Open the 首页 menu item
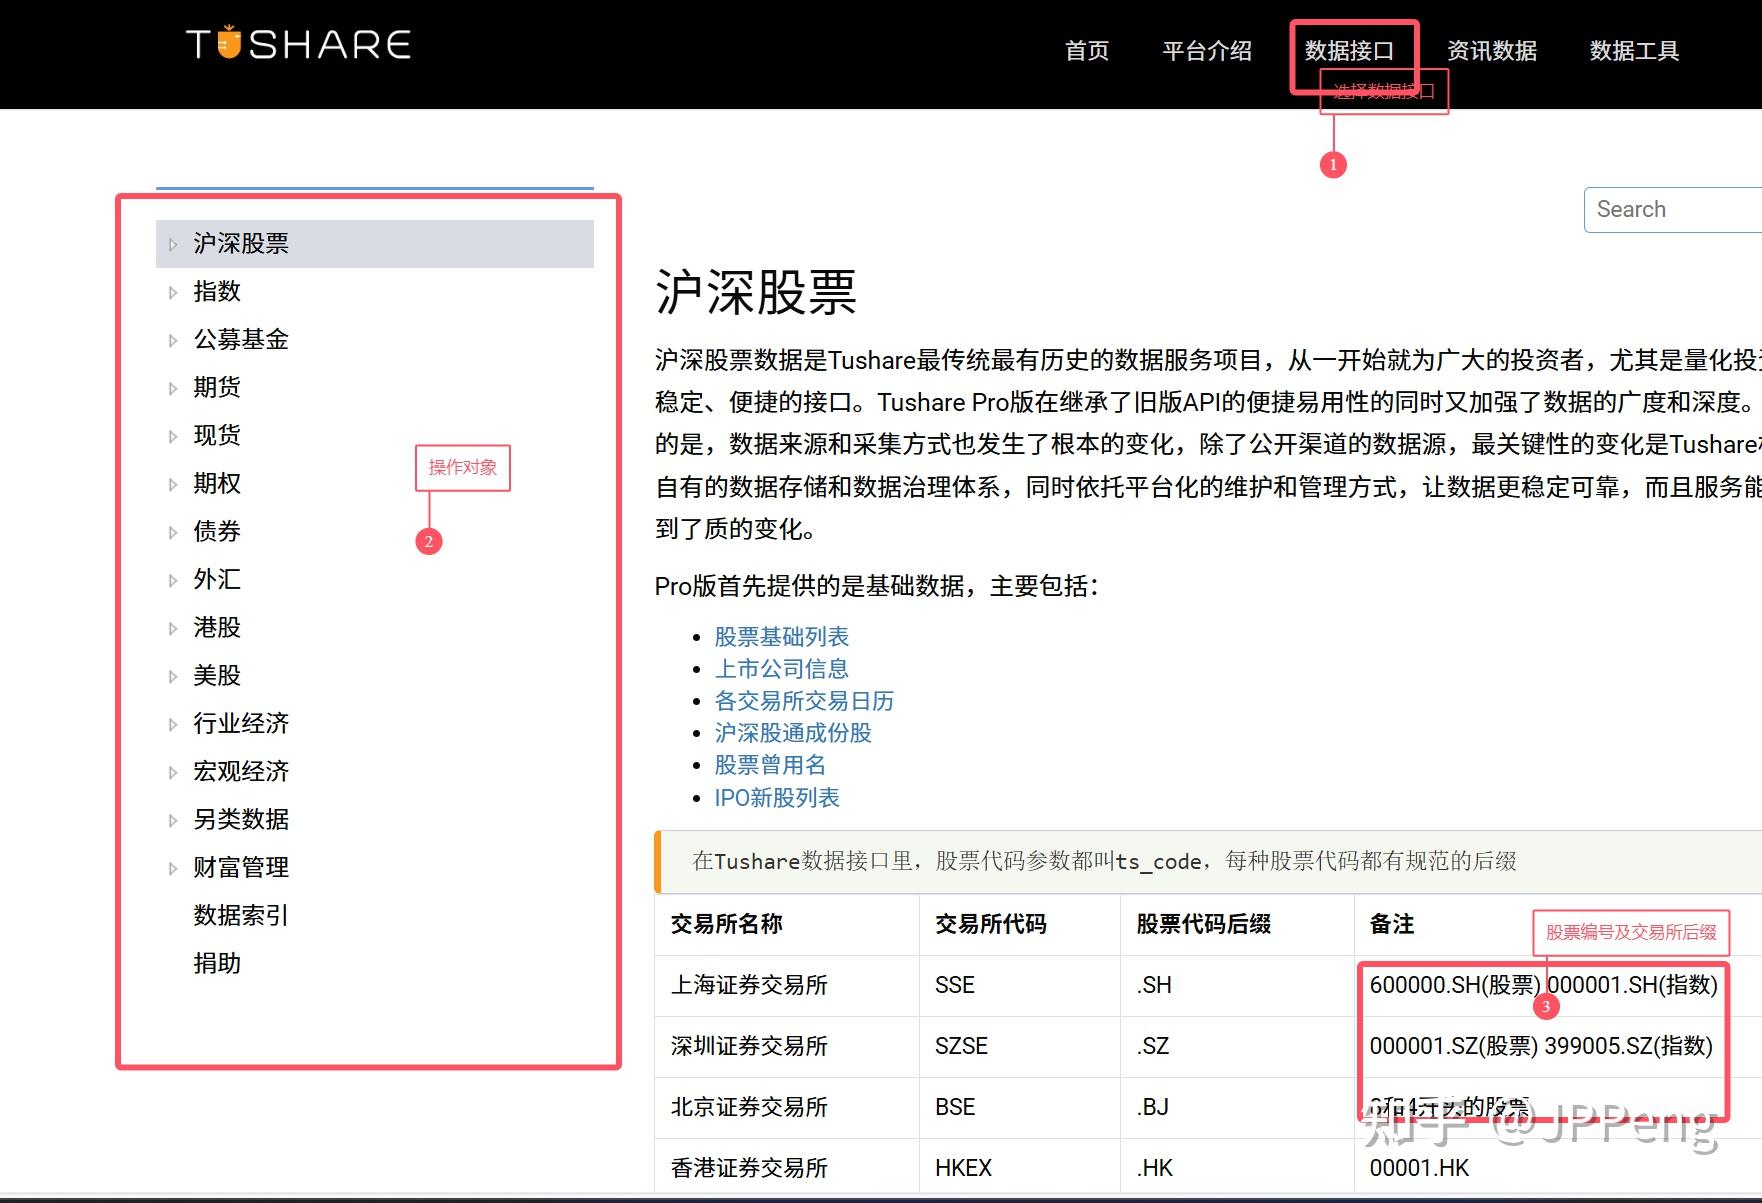The image size is (1762, 1203). point(1087,51)
